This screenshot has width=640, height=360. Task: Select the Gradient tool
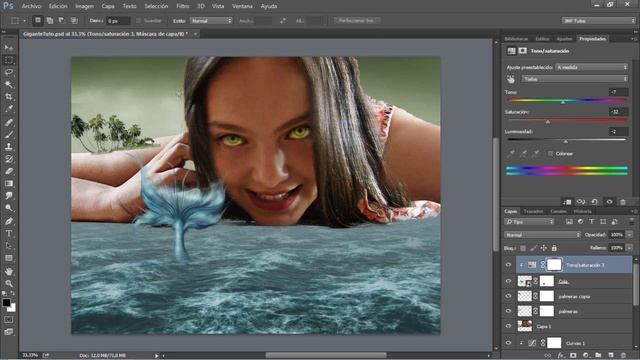tap(9, 183)
